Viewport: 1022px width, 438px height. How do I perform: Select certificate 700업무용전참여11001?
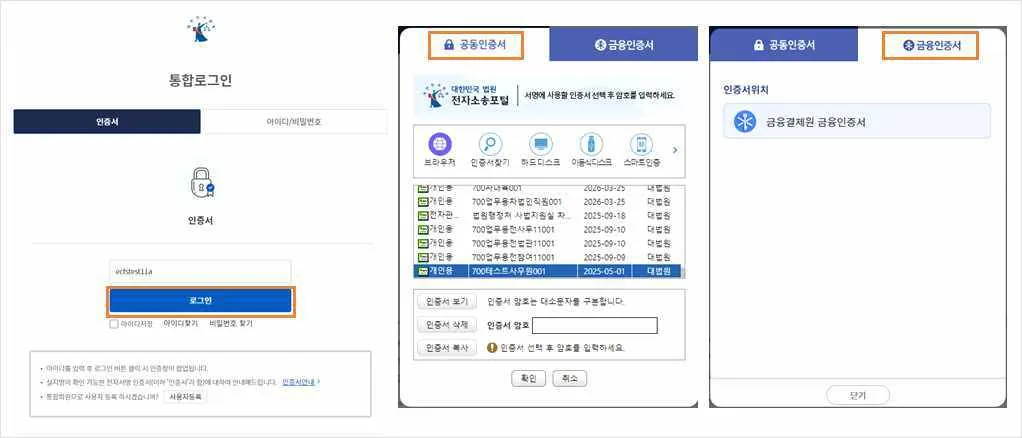548,257
